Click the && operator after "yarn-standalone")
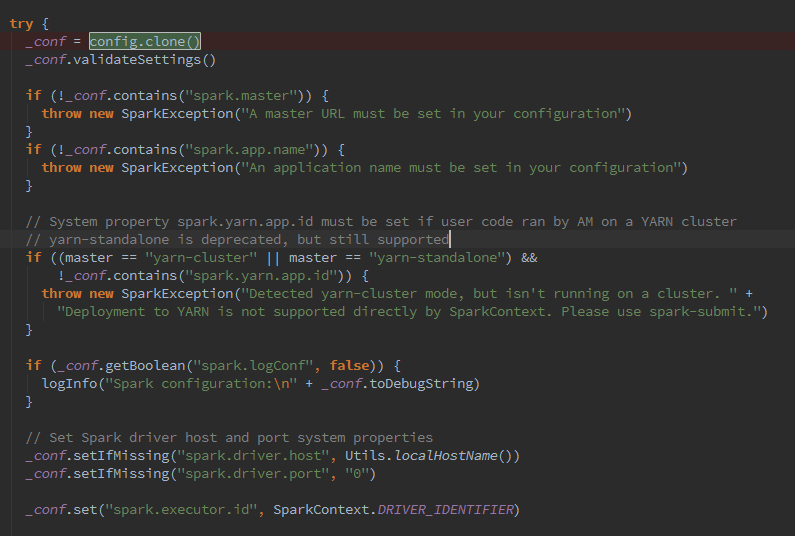Screen dimensions: 795x536 click(529, 258)
